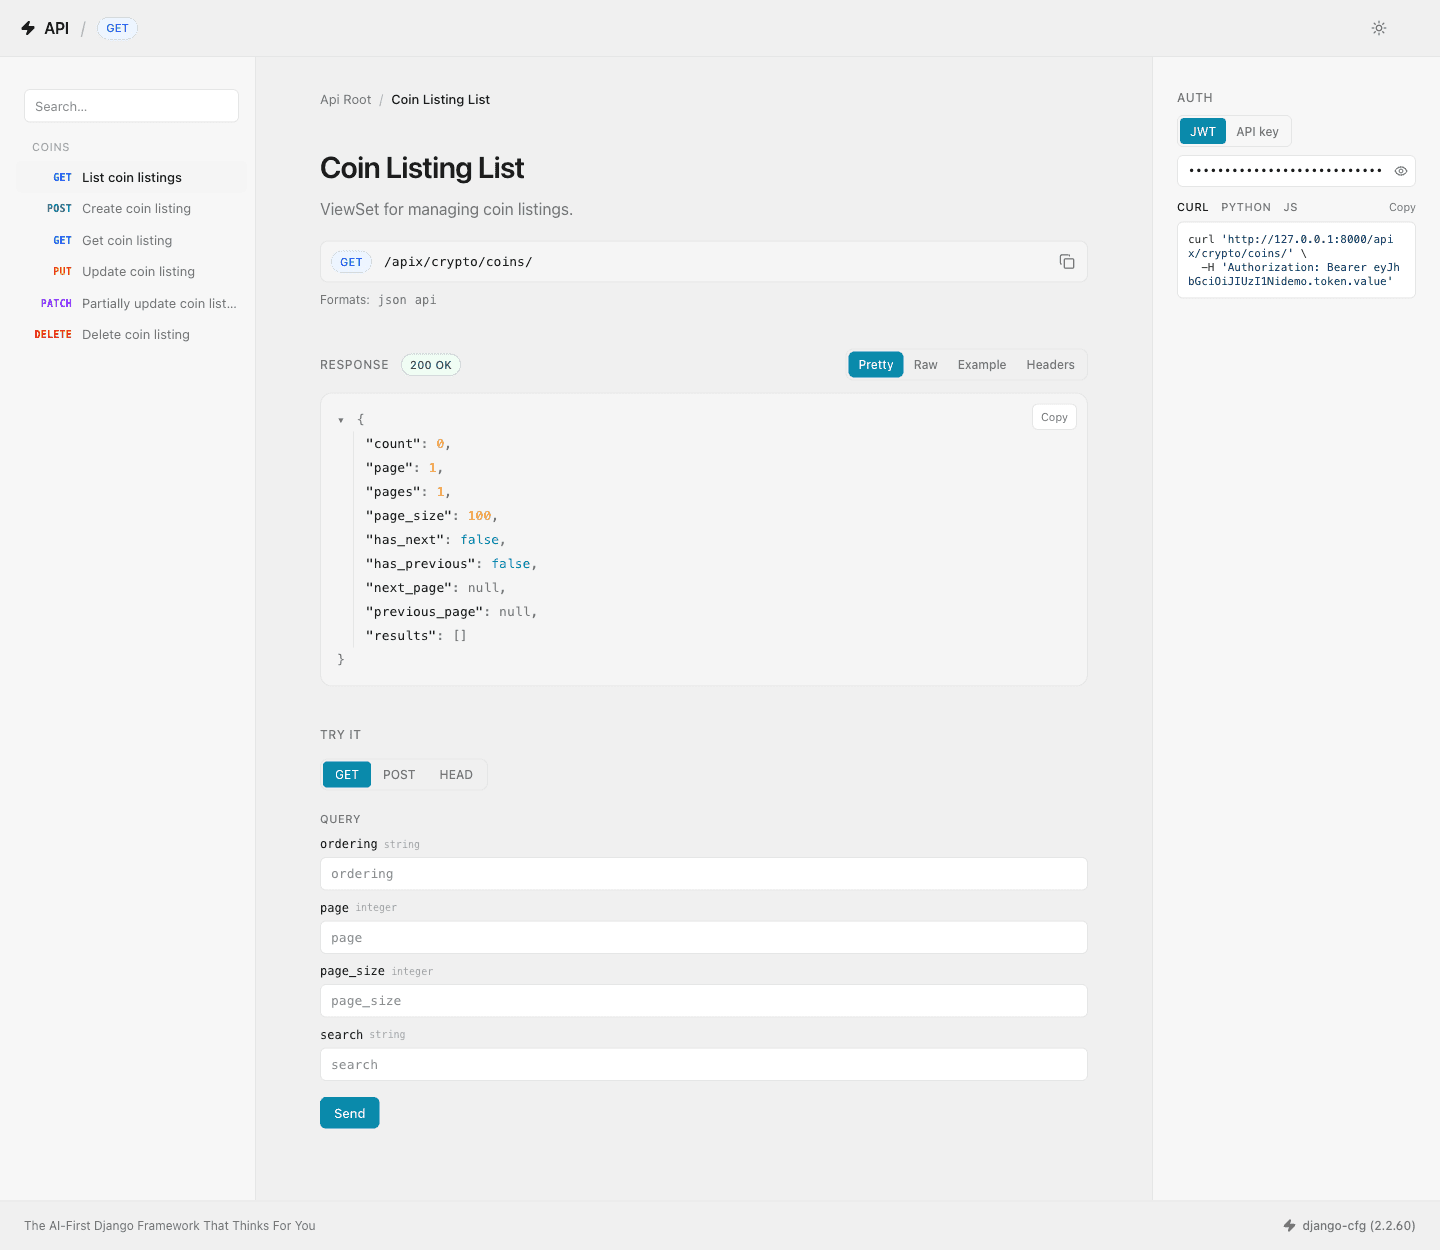Collapse the JSON response root triangle
Viewport: 1440px width, 1250px height.
point(341,420)
